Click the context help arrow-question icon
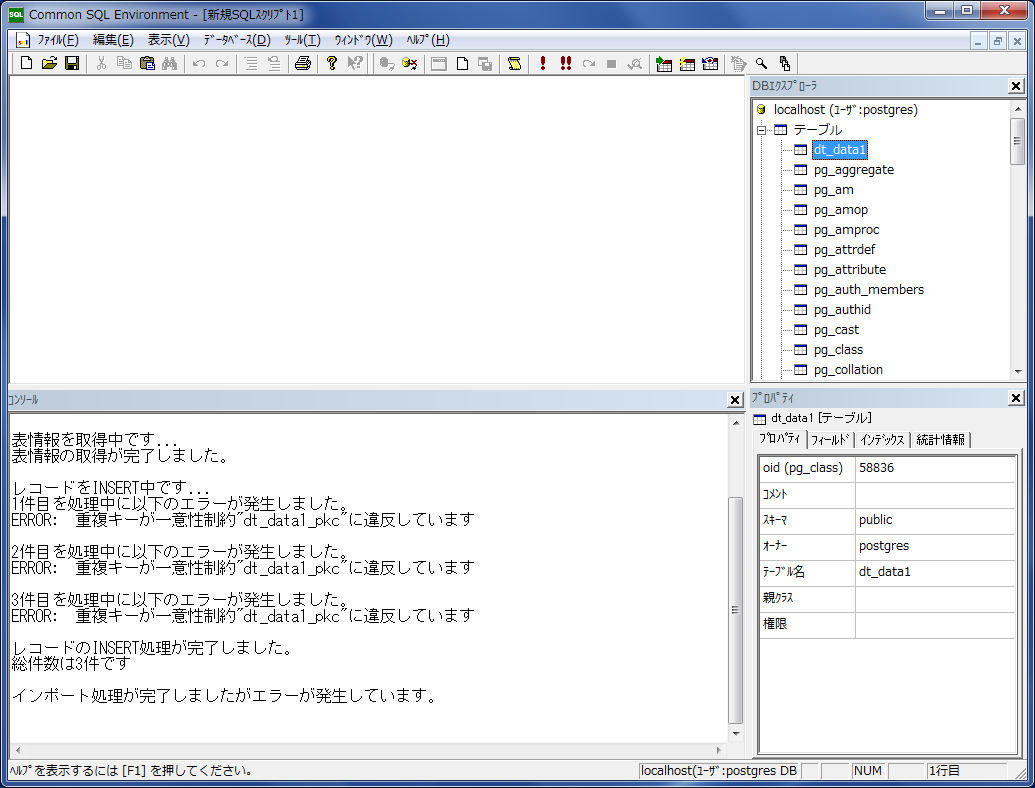The width and height of the screenshot is (1035, 788). click(x=355, y=63)
